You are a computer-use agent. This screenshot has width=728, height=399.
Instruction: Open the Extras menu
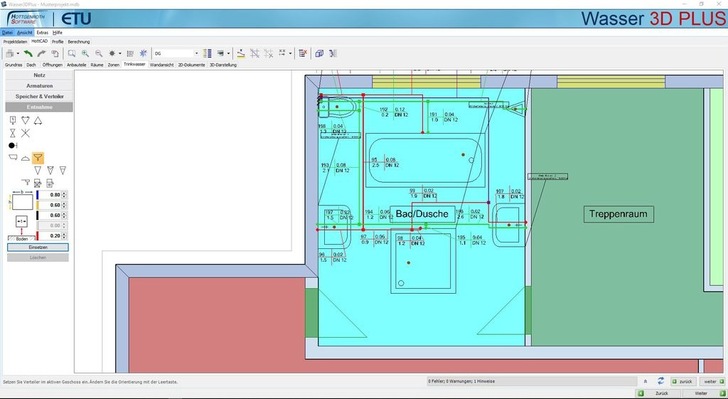42,33
